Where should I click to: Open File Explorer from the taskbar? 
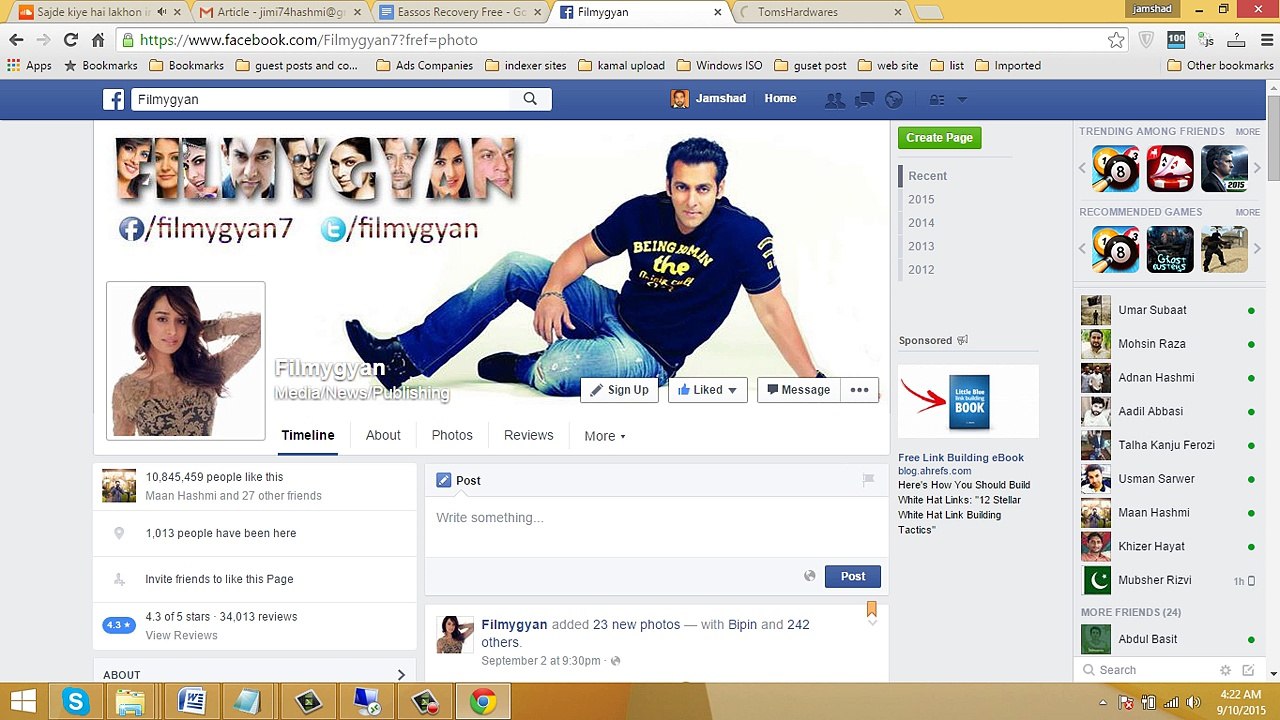(x=130, y=702)
